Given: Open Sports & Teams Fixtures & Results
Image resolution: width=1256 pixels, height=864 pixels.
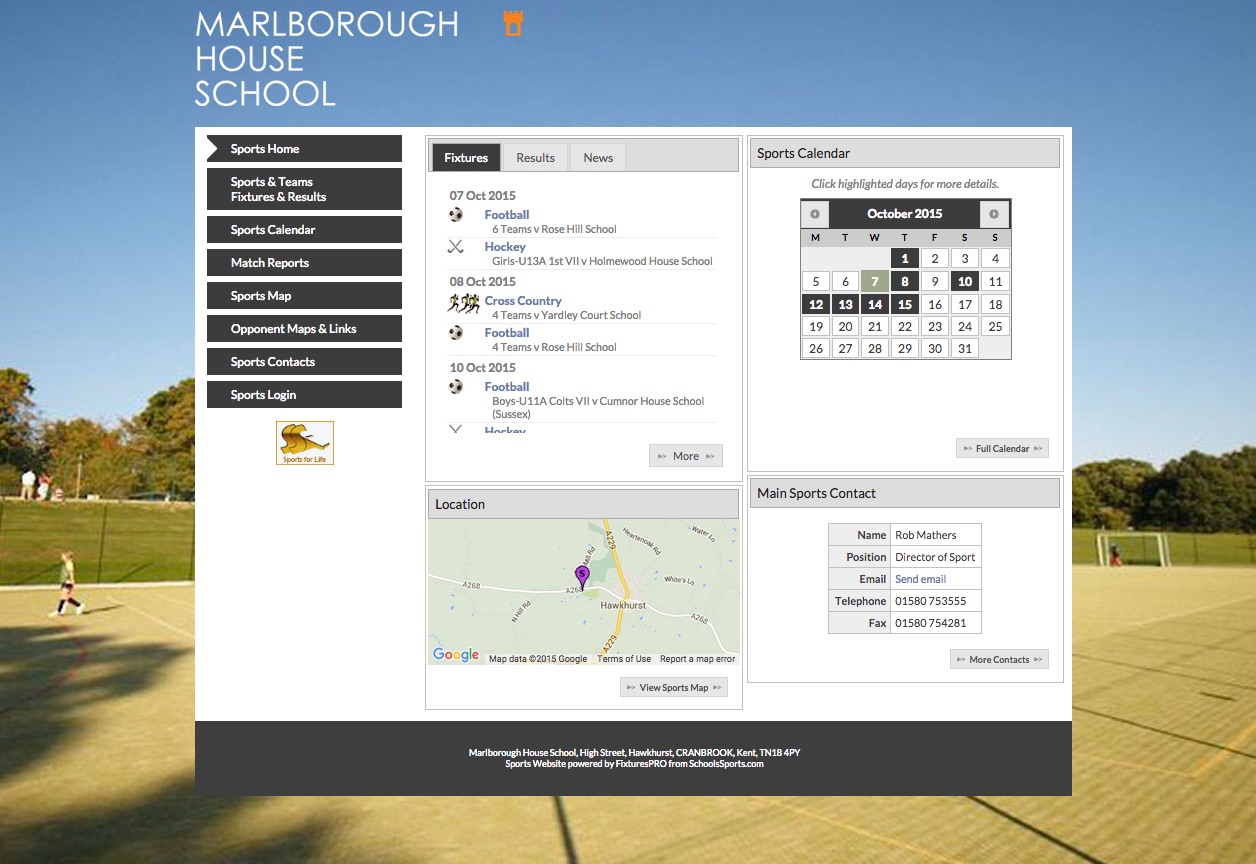Looking at the screenshot, I should (x=304, y=189).
